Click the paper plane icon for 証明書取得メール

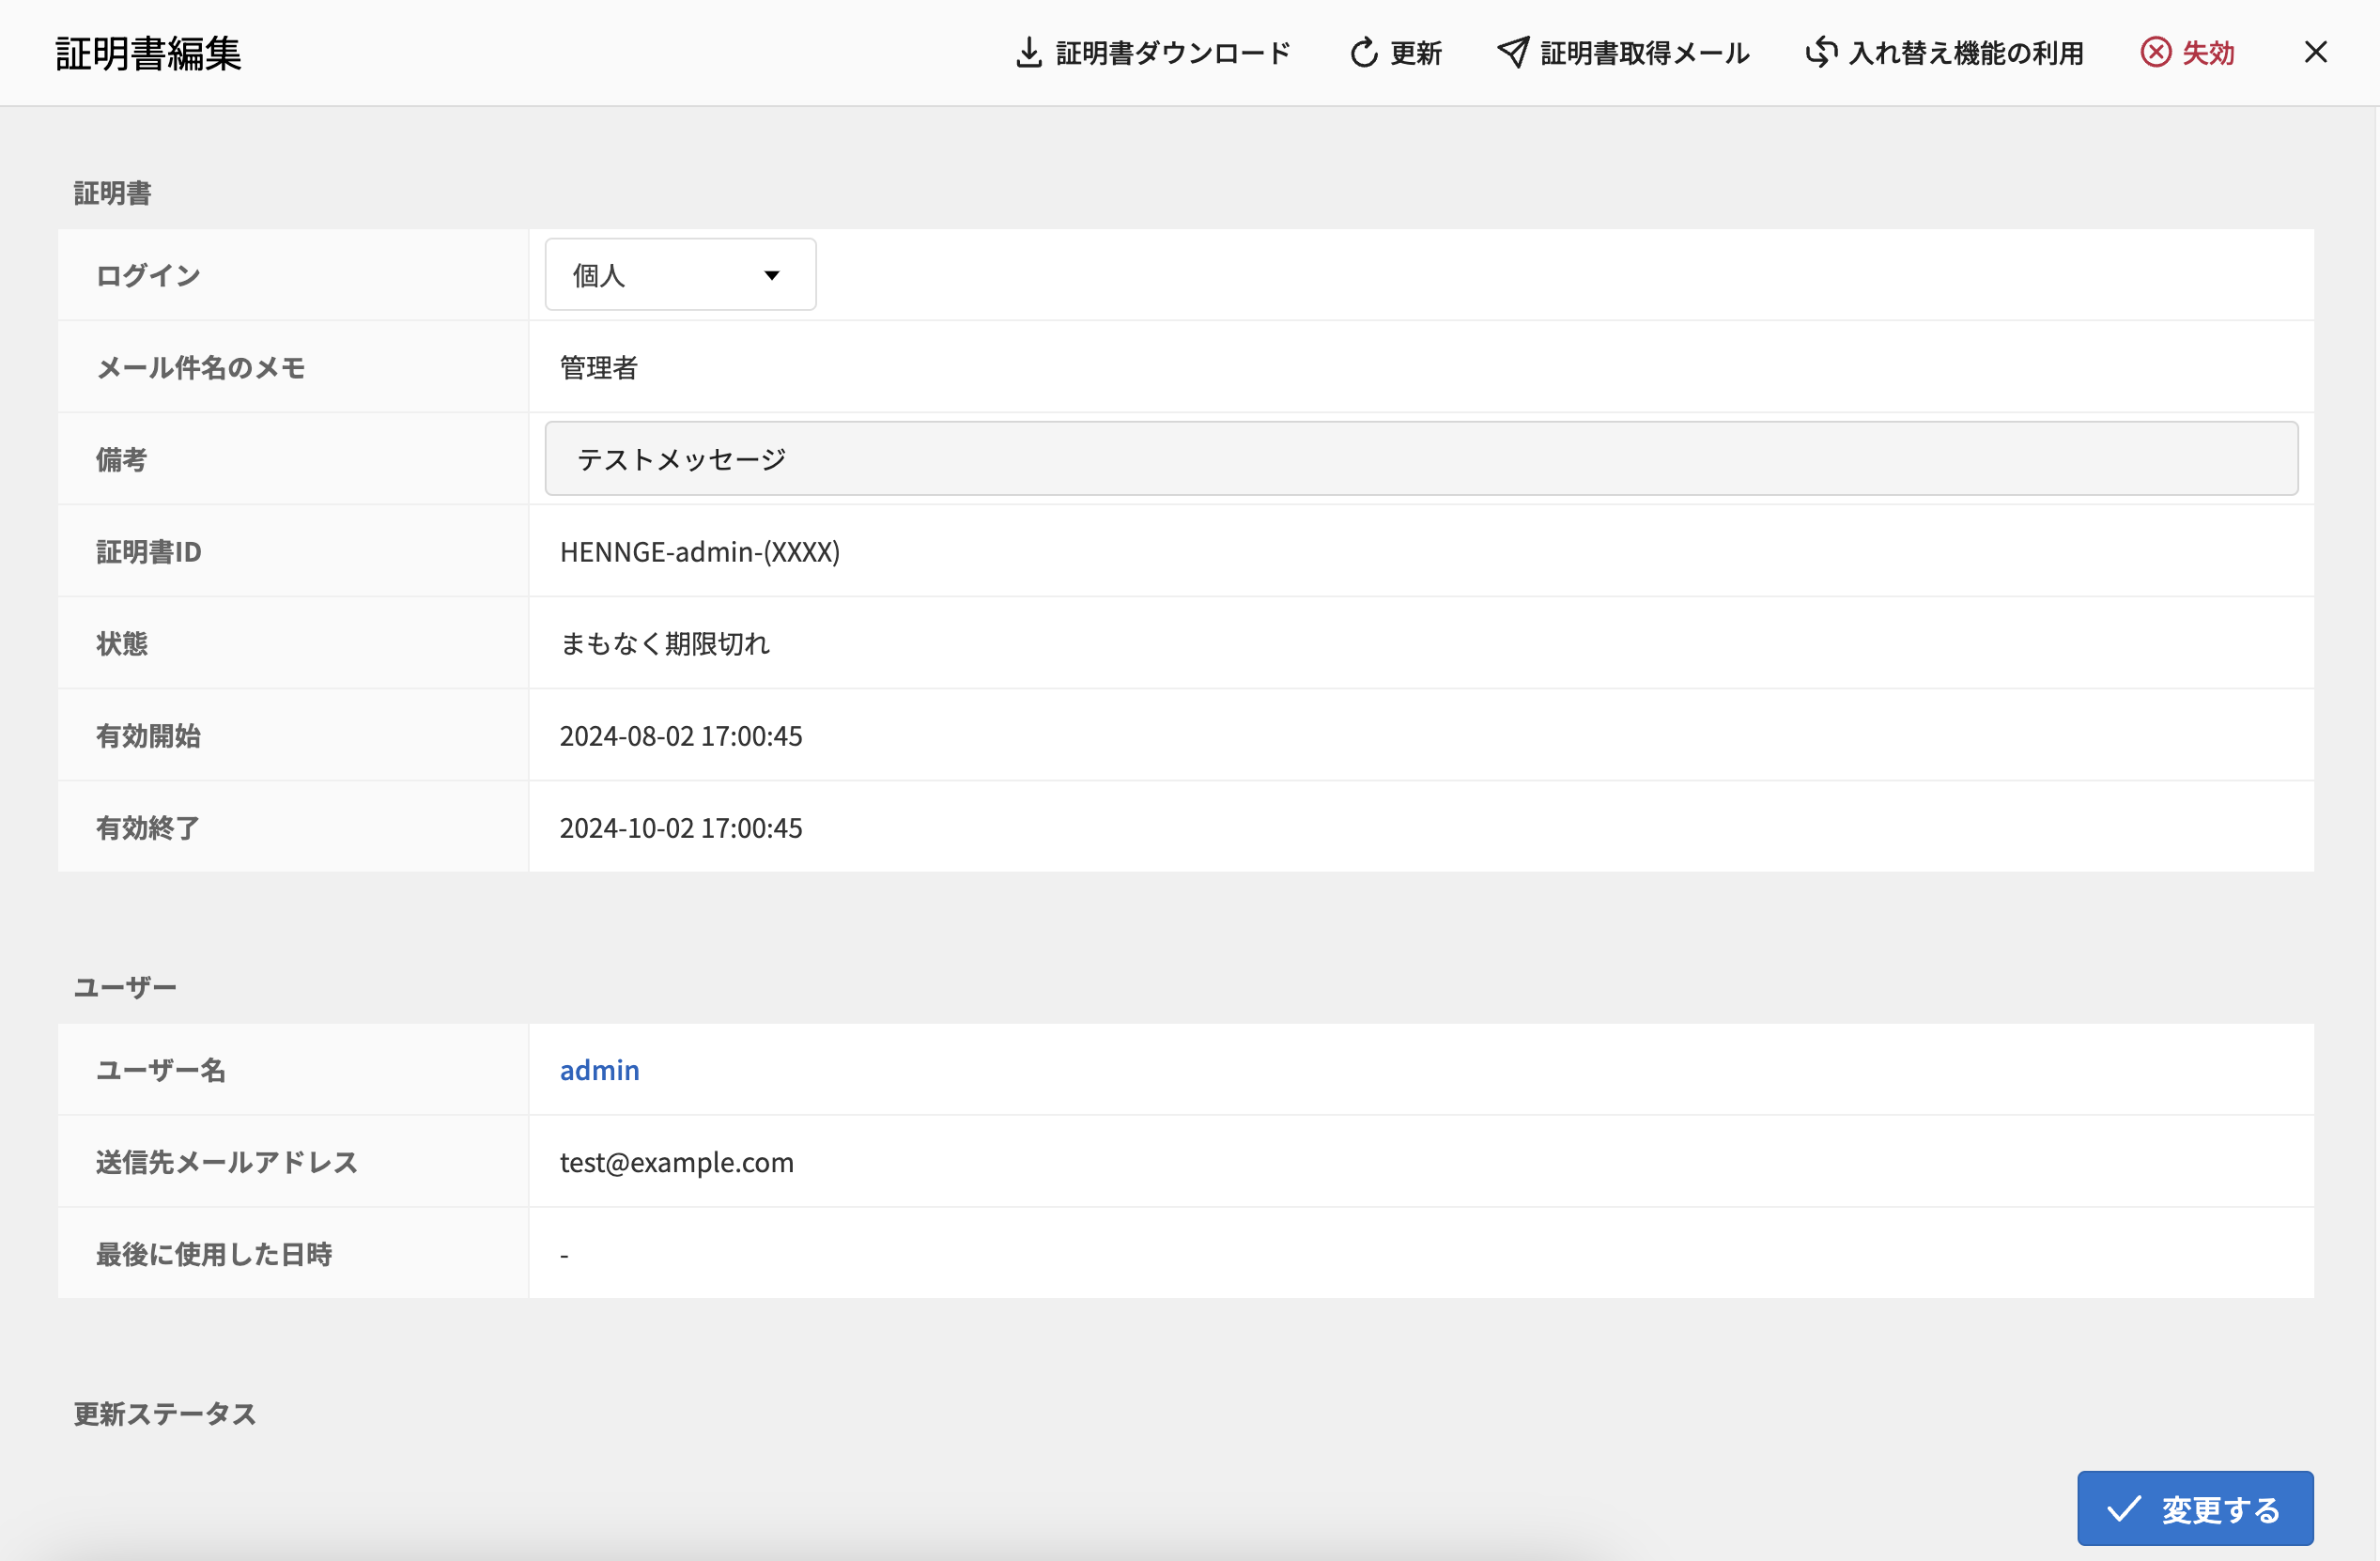(1513, 52)
